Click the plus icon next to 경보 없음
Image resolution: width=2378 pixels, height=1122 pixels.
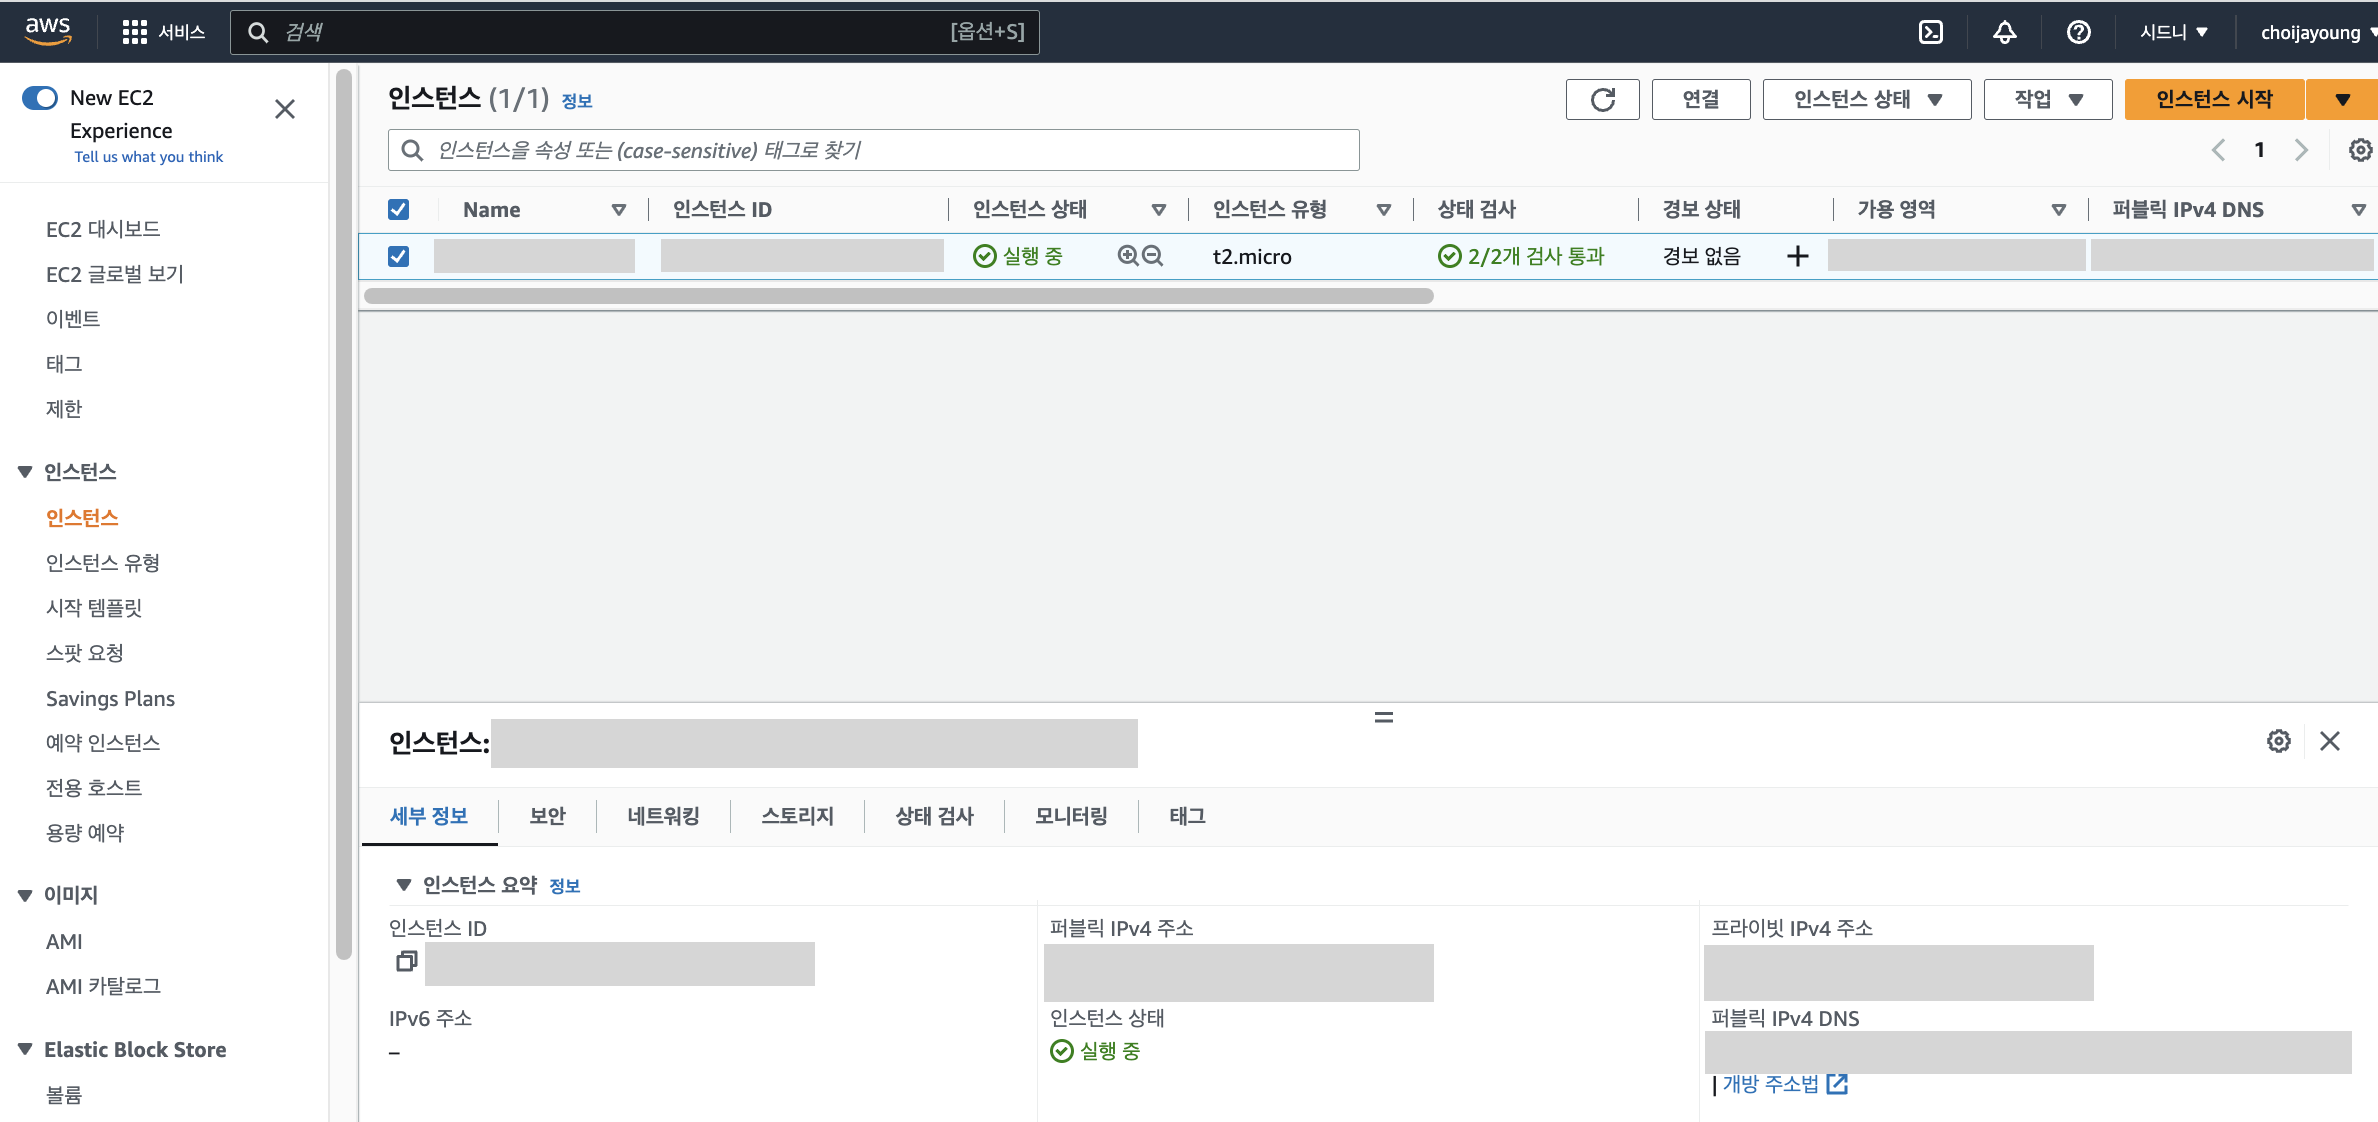pyautogui.click(x=1797, y=256)
